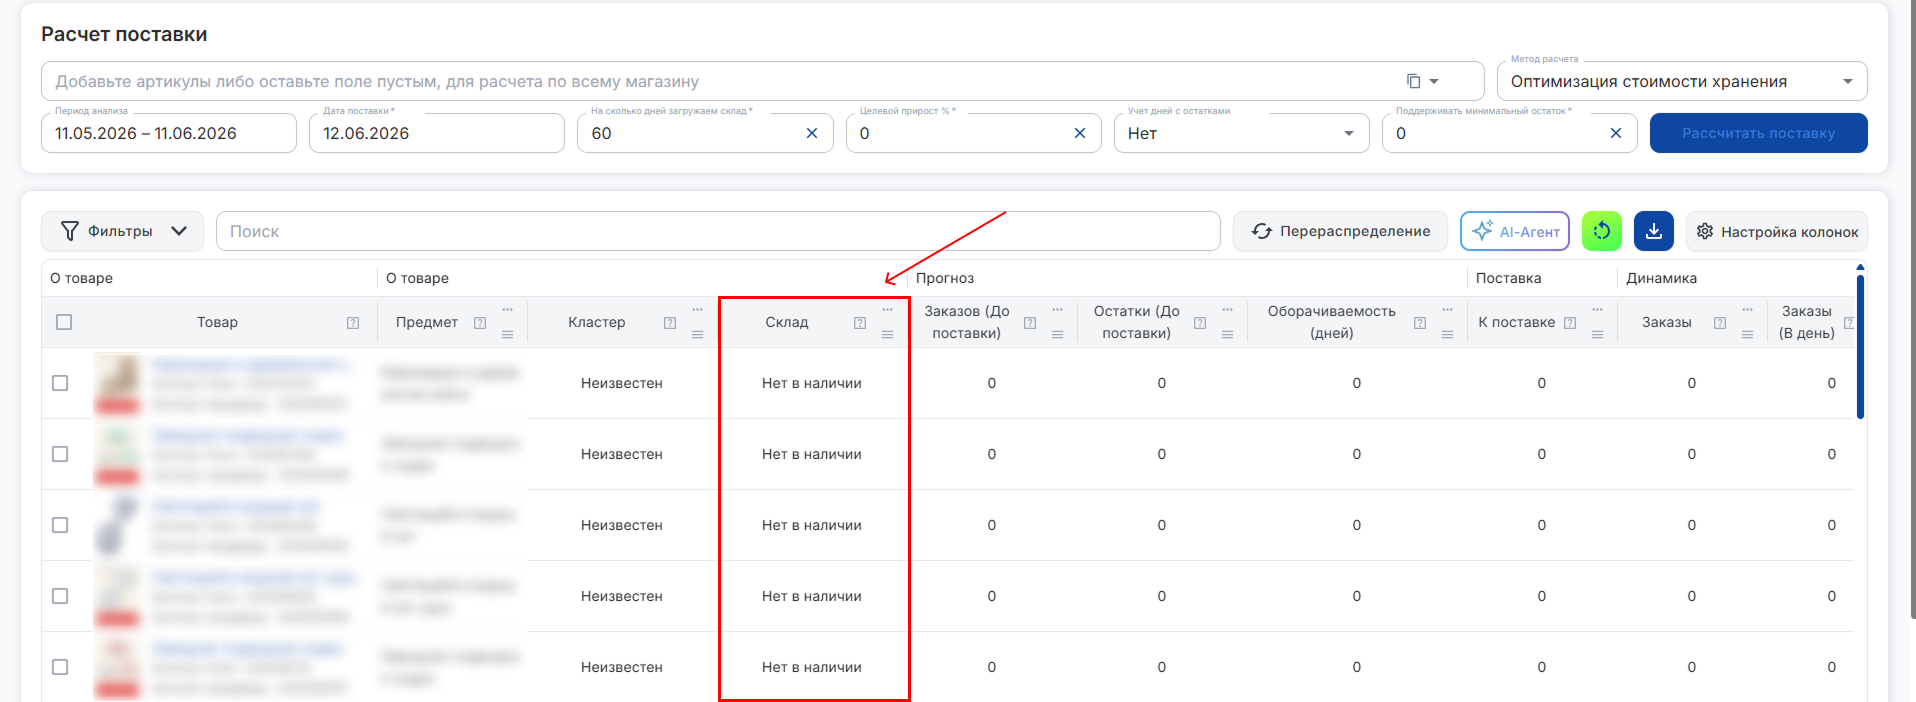Viewport: 1916px width, 702px height.
Task: Click the help icon in the Товар column
Action: pyautogui.click(x=353, y=323)
